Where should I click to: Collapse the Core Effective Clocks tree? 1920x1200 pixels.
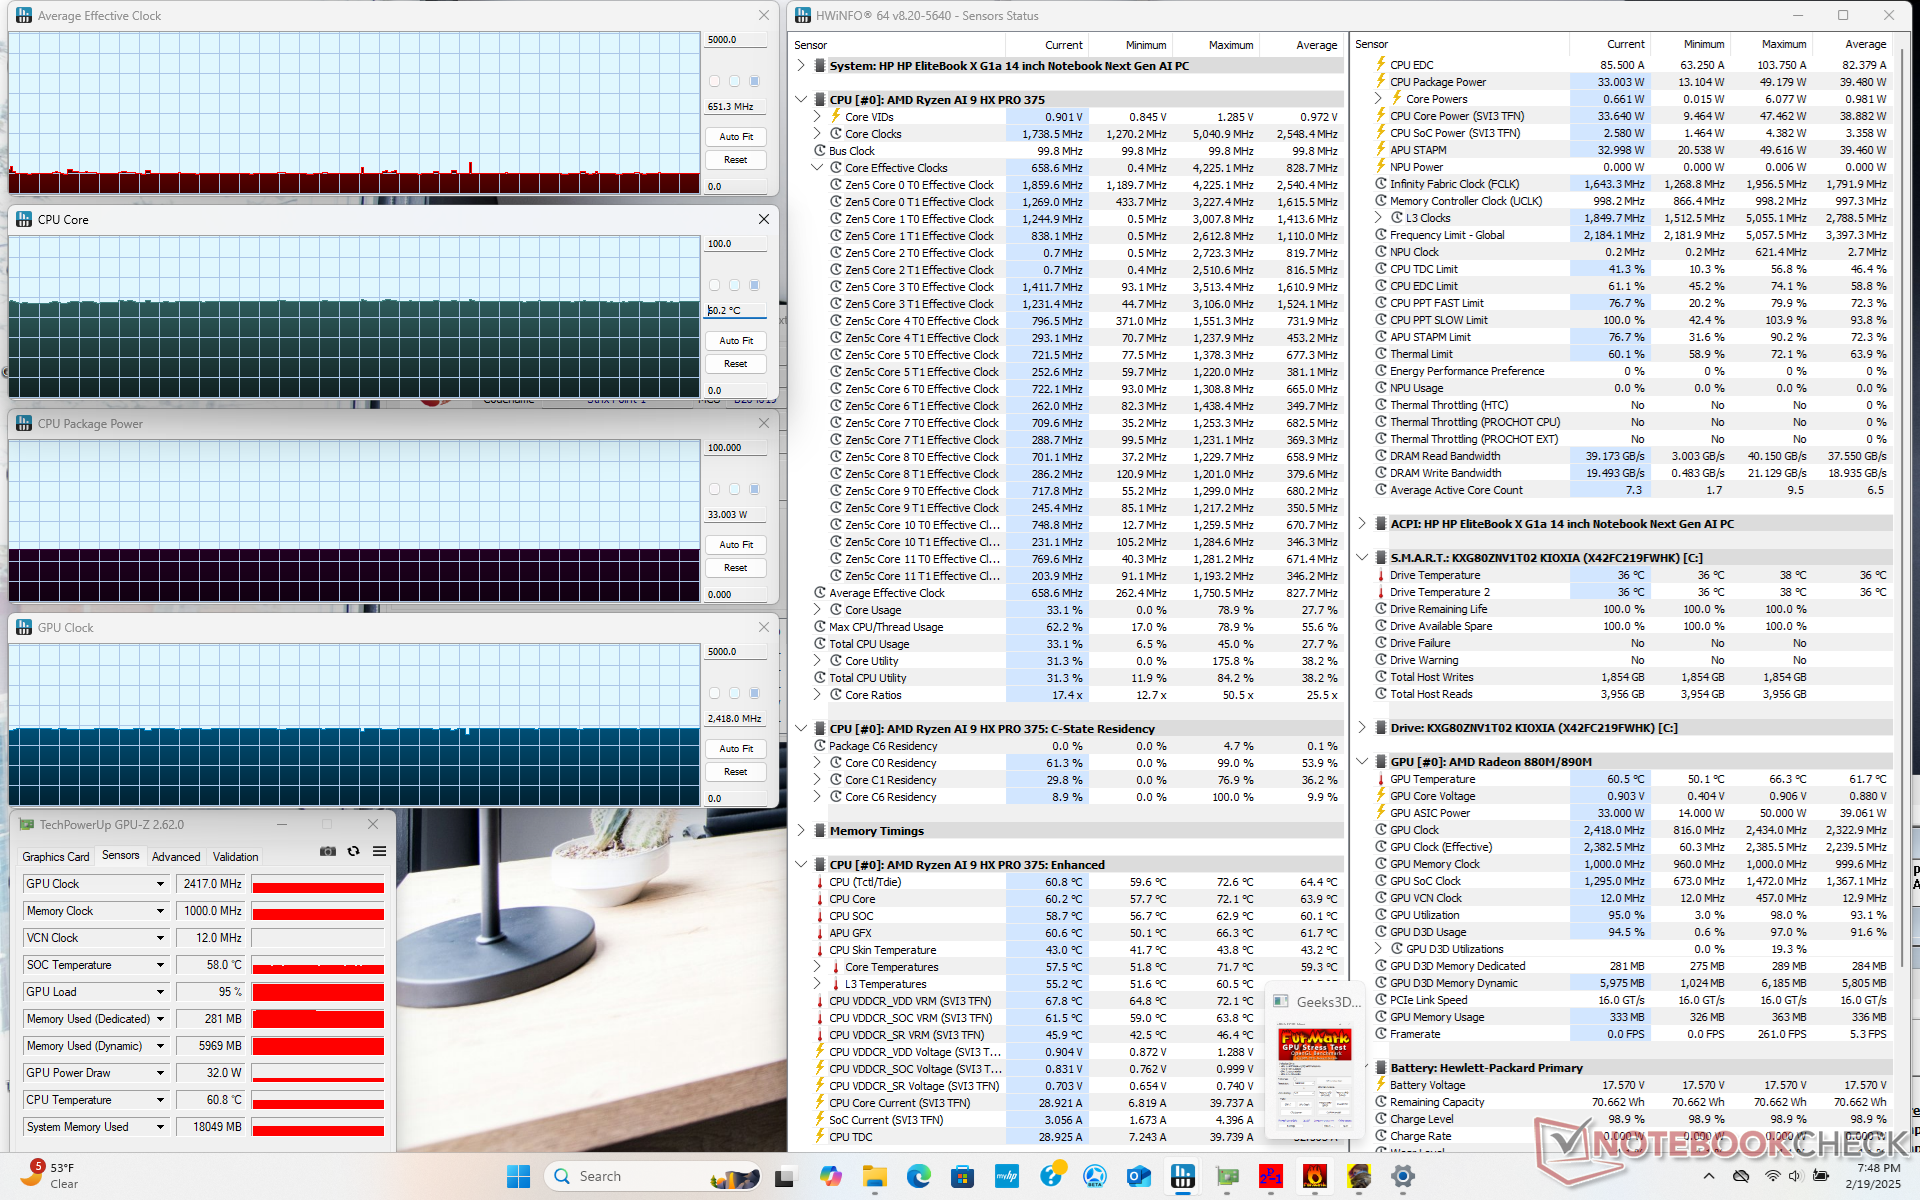pos(817,168)
